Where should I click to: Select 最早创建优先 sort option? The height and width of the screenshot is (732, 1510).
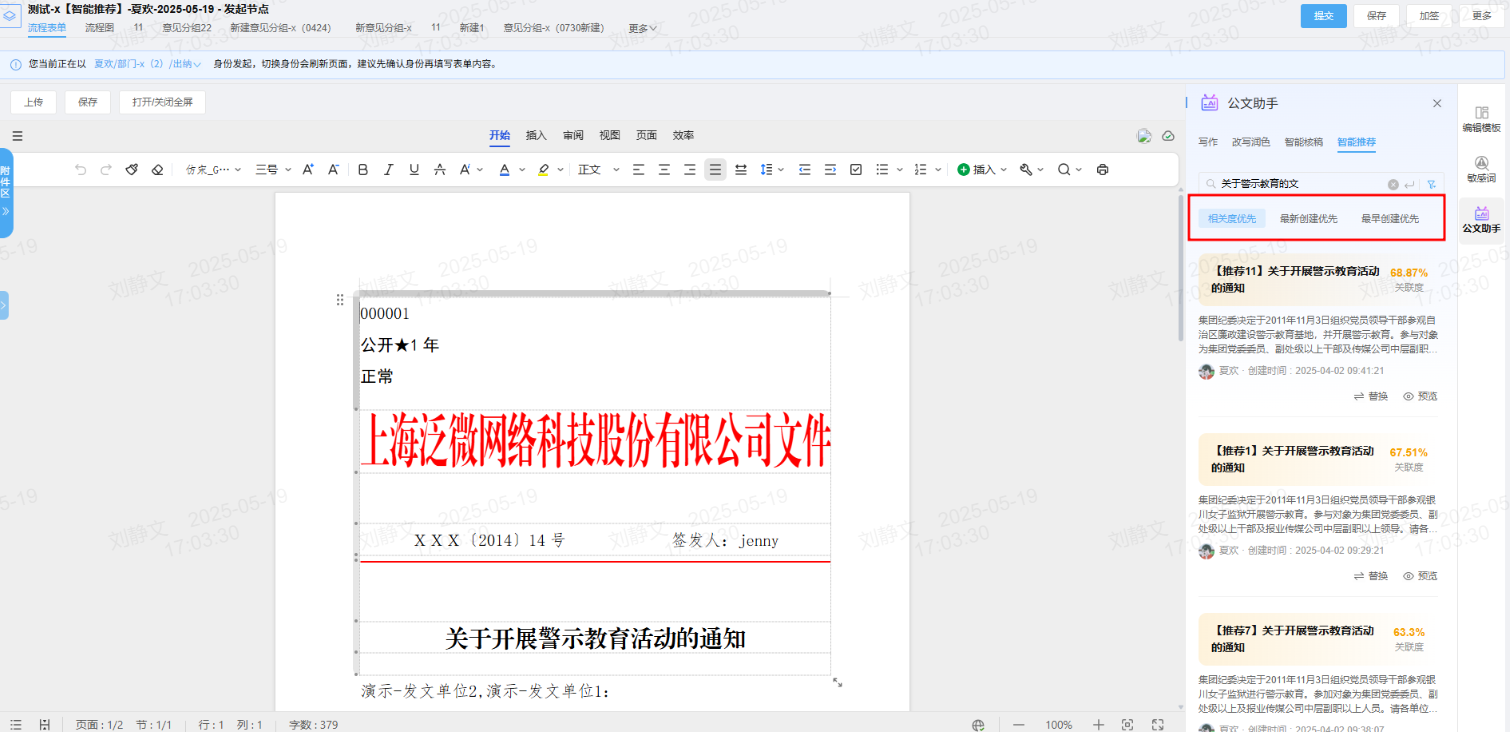1390,218
